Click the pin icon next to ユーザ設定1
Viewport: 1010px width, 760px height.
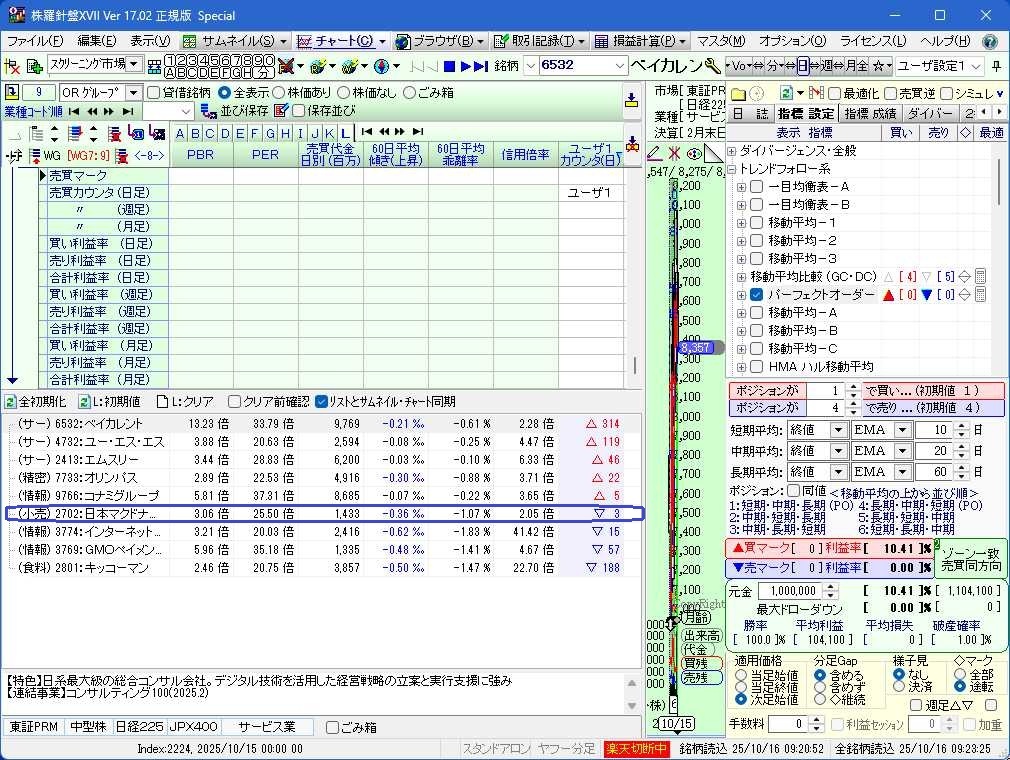[996, 66]
